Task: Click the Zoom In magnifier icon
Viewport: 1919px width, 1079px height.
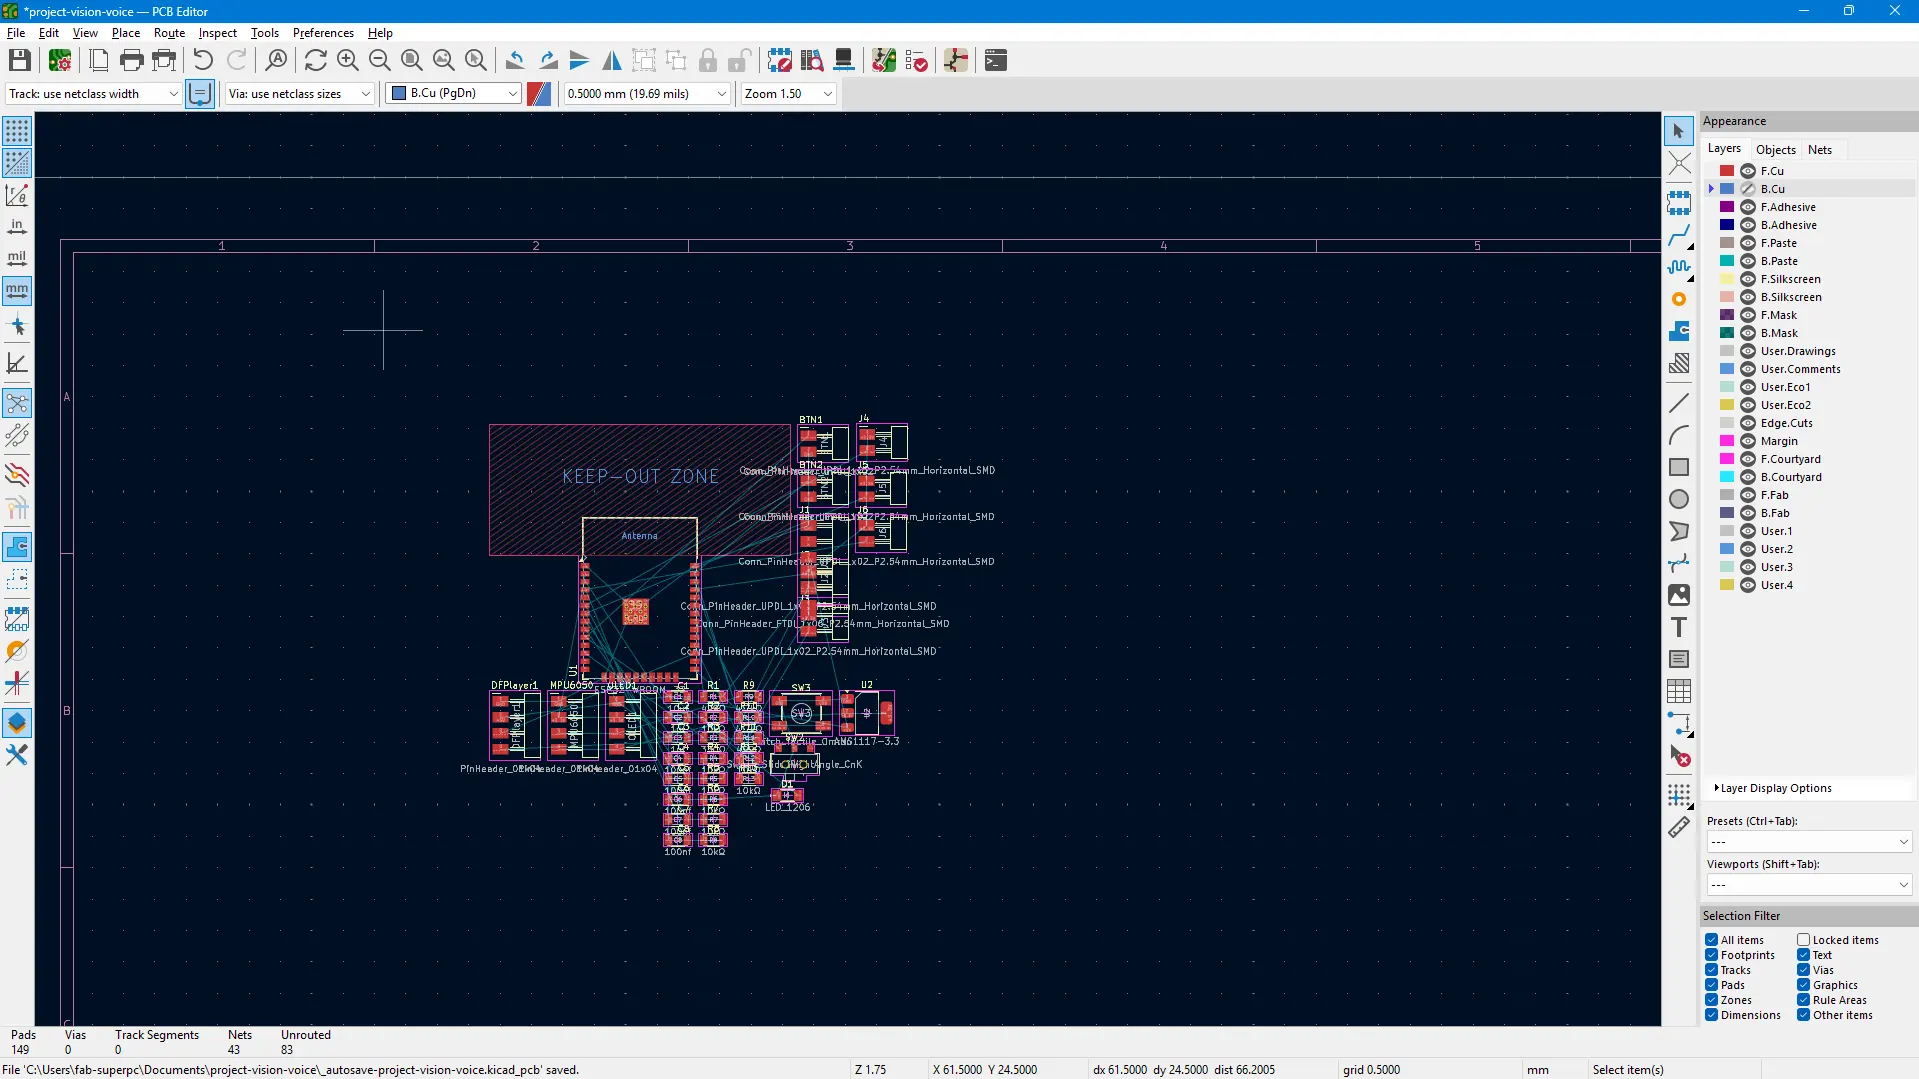Action: [x=347, y=61]
